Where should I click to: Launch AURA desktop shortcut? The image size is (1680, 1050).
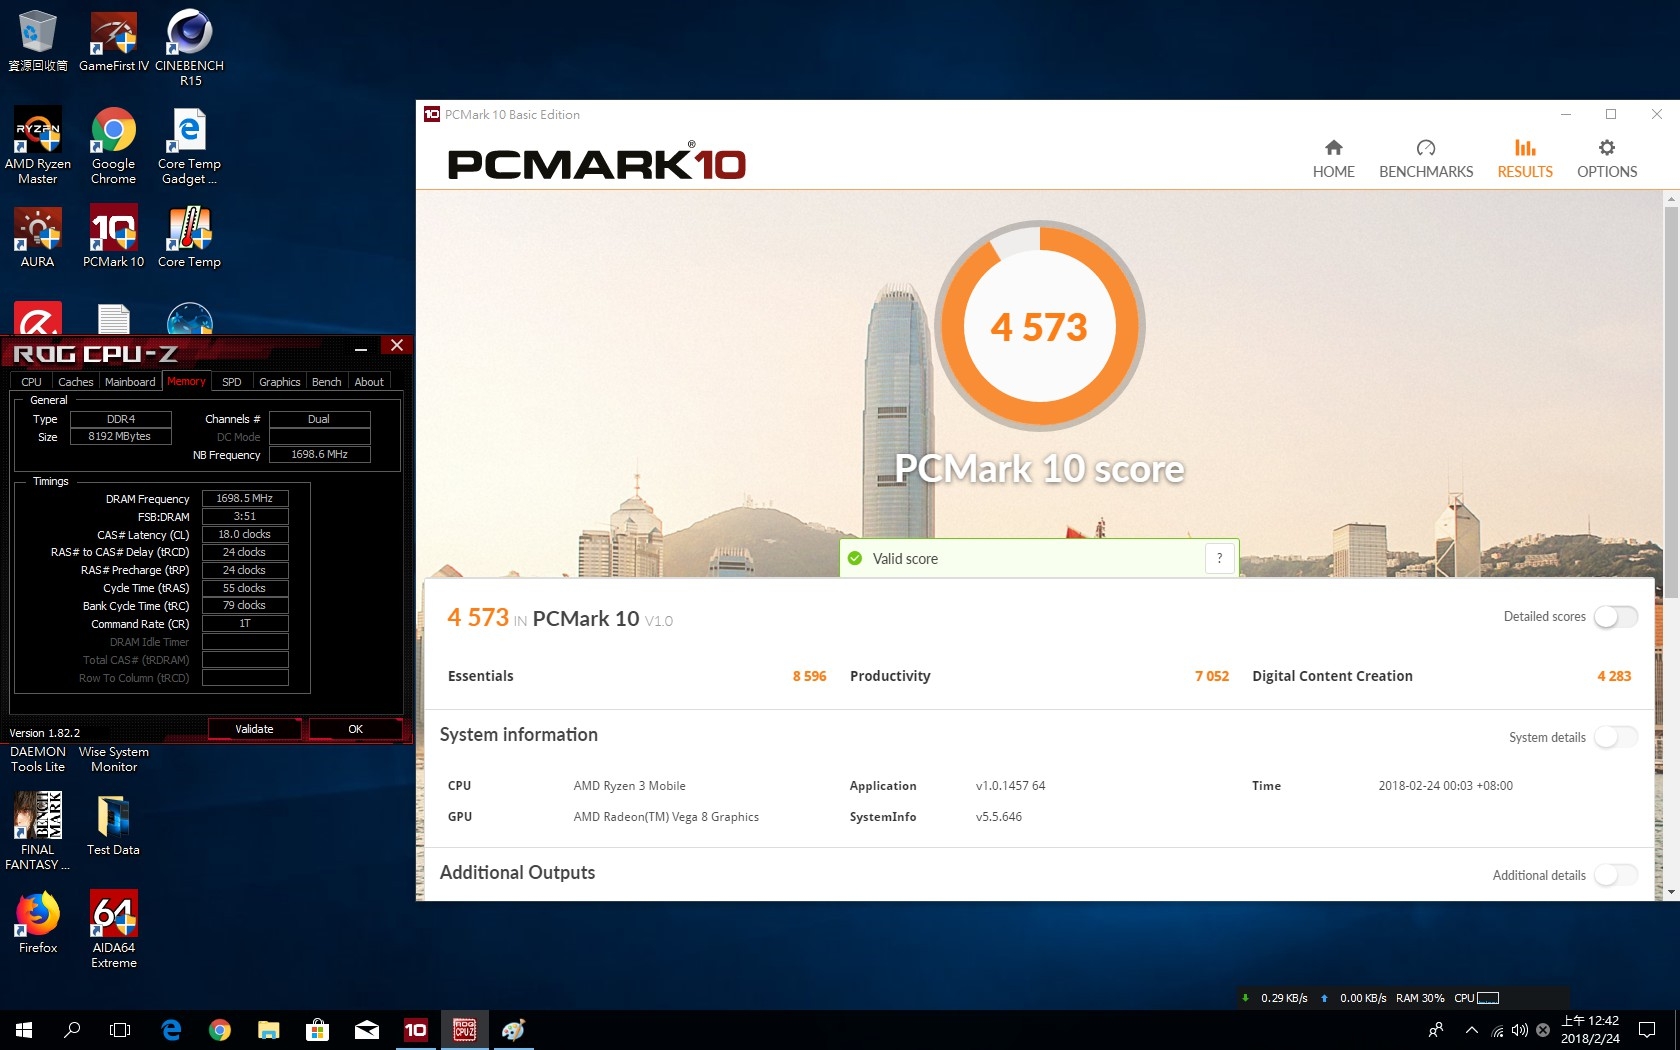click(x=38, y=237)
